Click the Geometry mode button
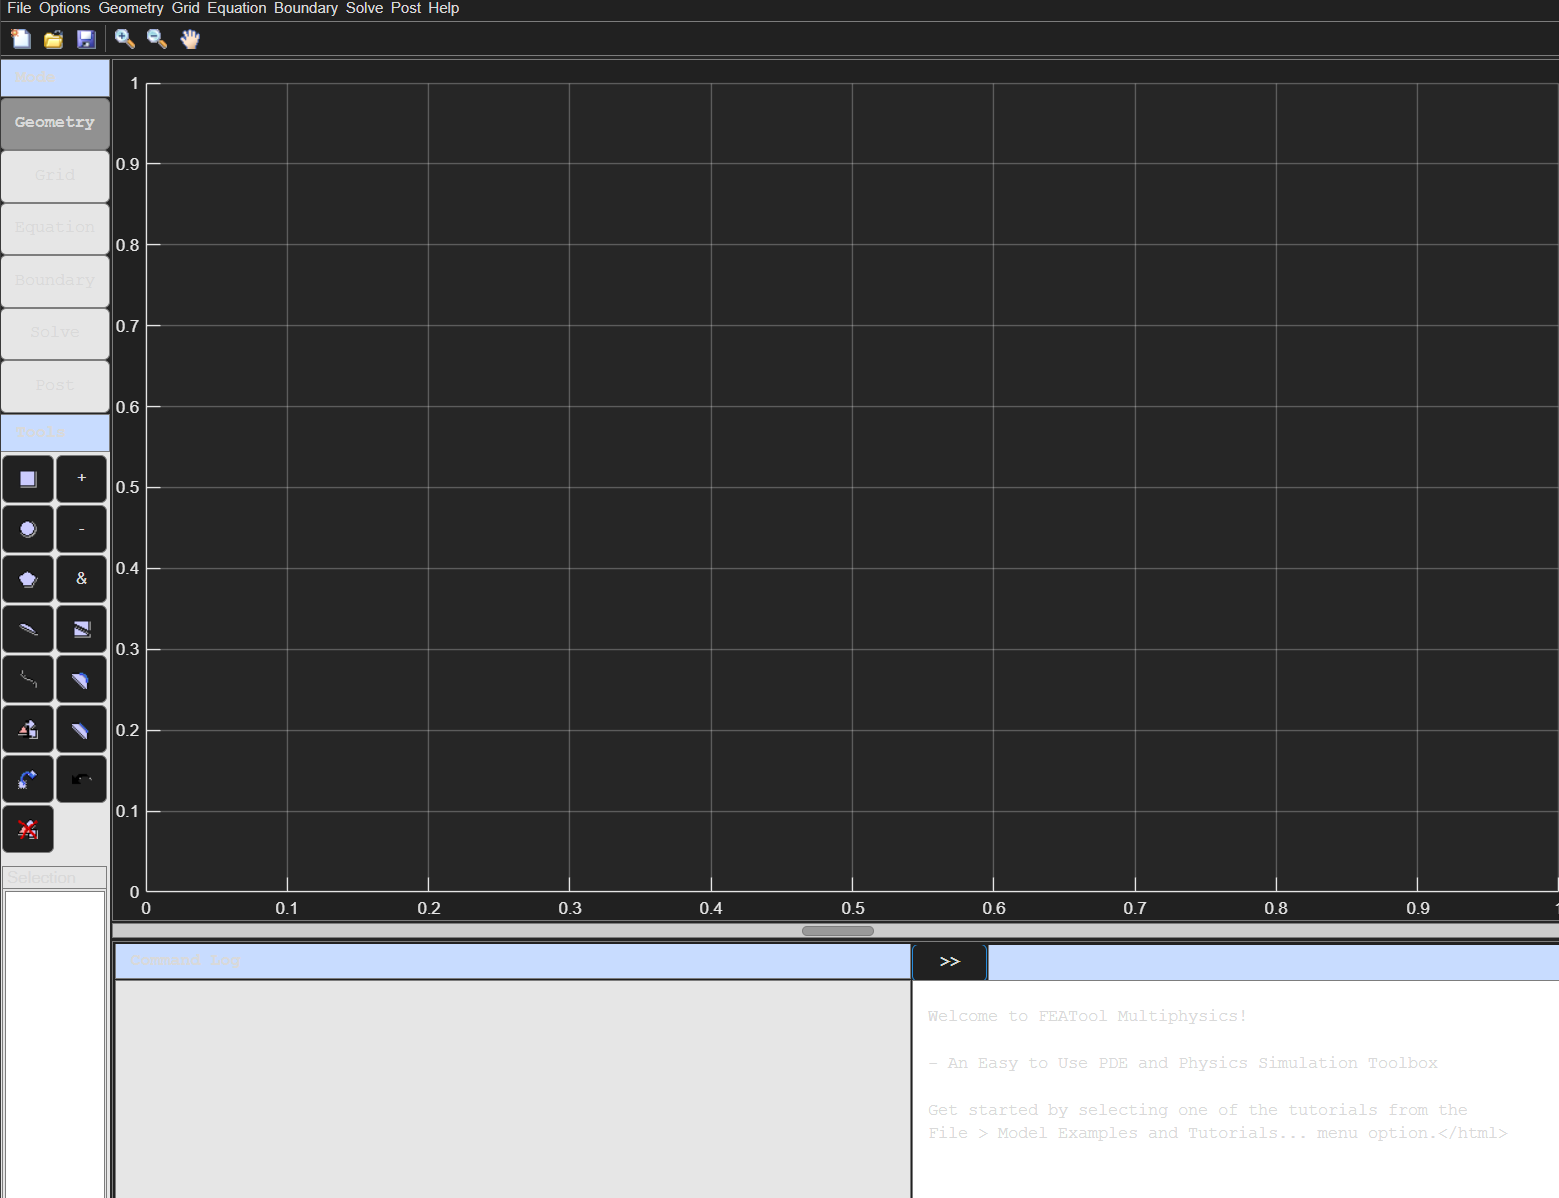The width and height of the screenshot is (1559, 1198). 55,123
